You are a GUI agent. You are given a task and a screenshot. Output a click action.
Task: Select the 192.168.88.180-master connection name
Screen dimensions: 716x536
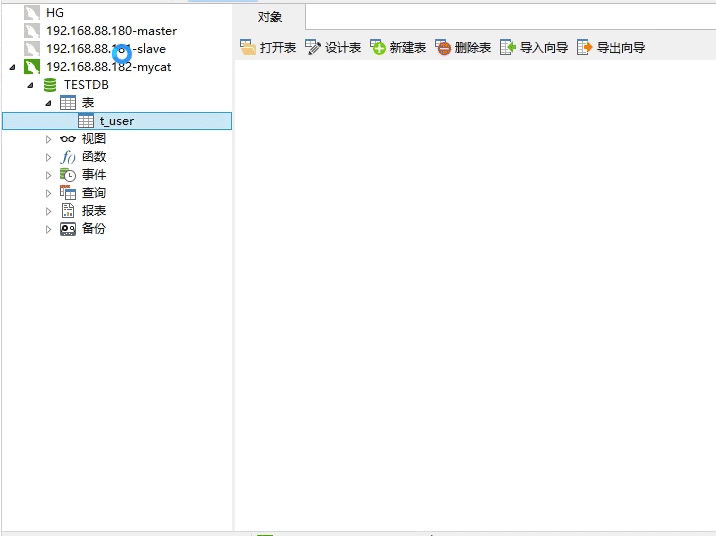[111, 31]
